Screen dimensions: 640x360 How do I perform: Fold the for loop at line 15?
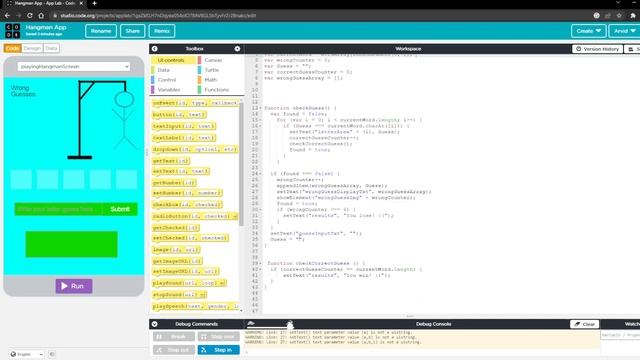click(x=260, y=120)
